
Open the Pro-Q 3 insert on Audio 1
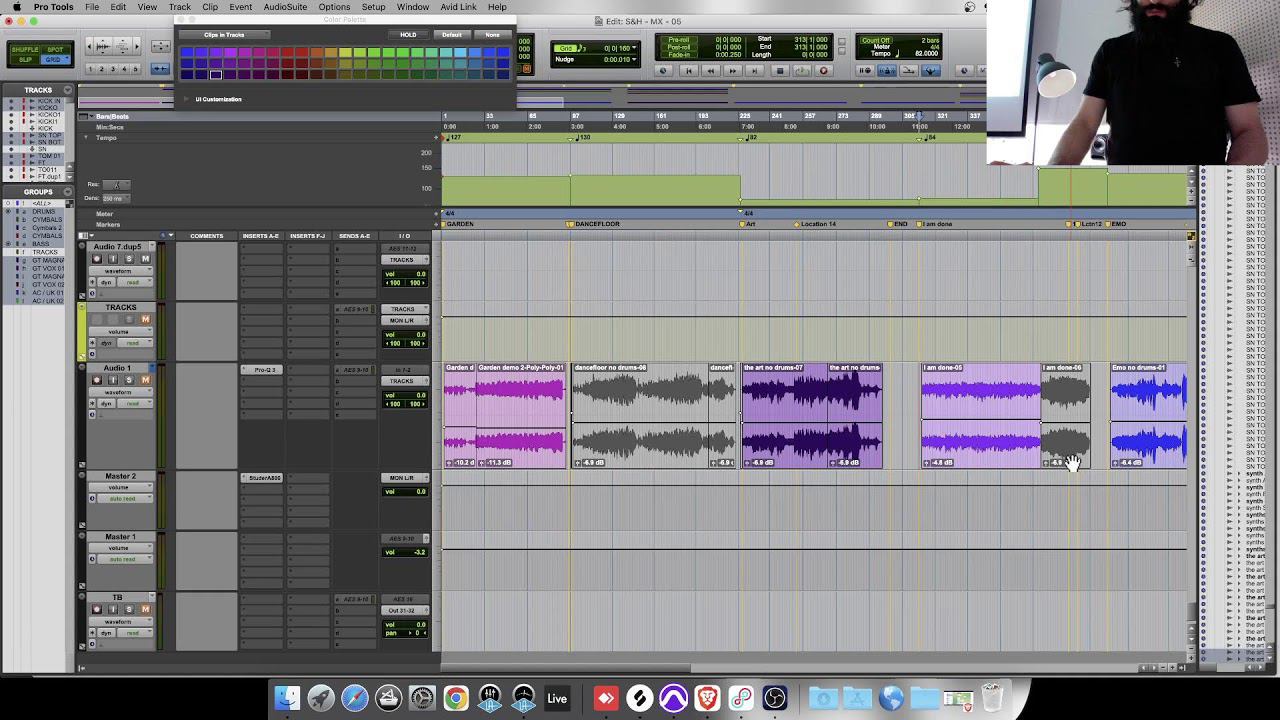tap(262, 370)
